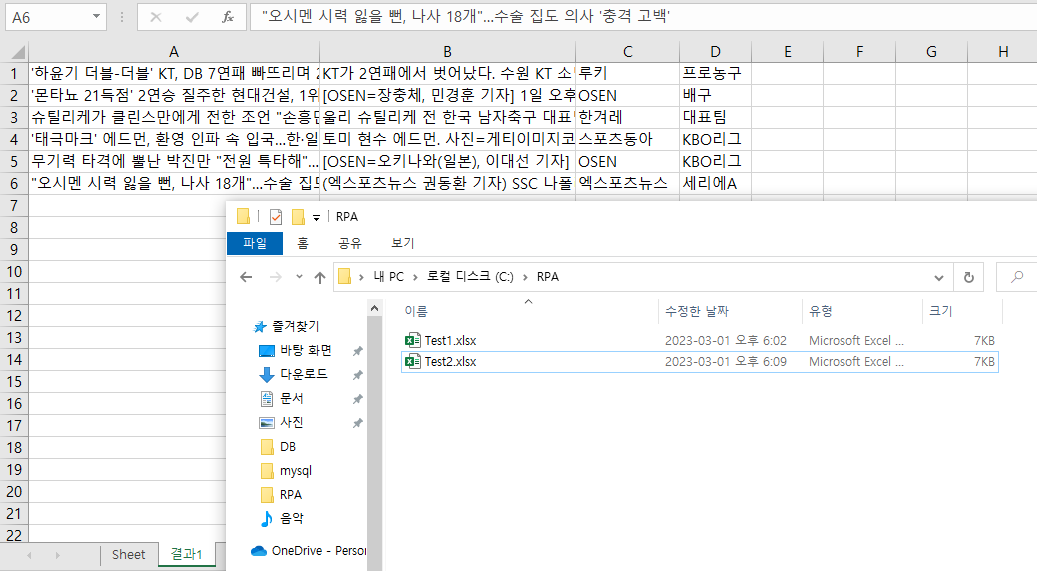Click the Excel insert function fx icon
Viewport: 1037px width, 571px height.
[x=228, y=17]
